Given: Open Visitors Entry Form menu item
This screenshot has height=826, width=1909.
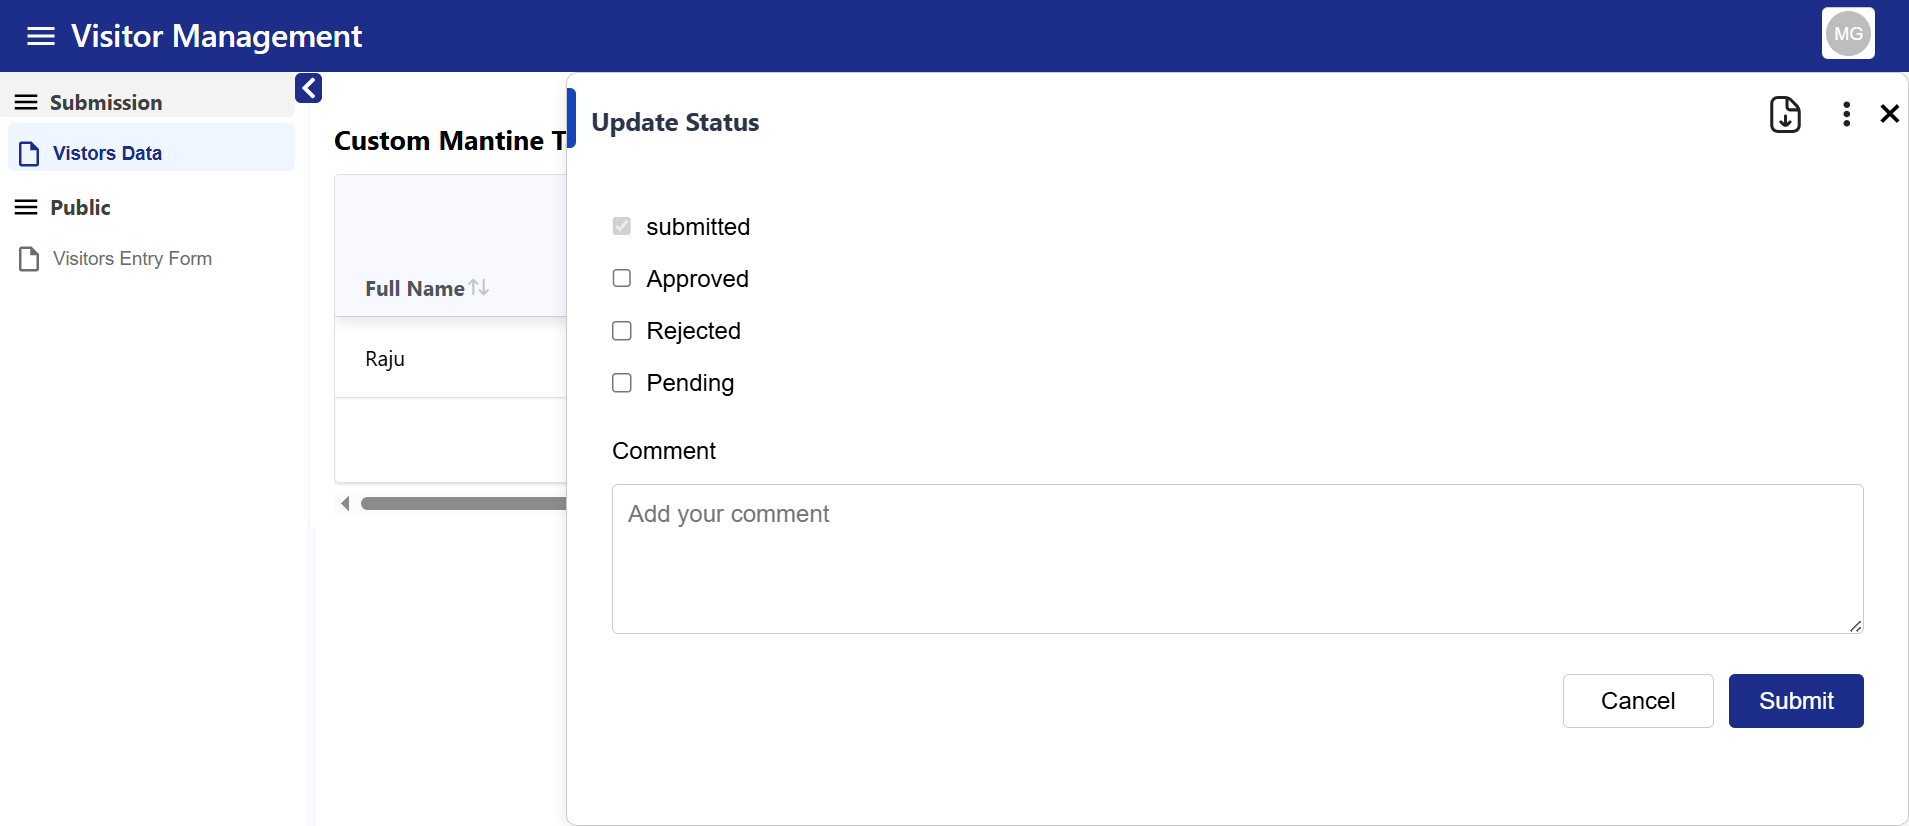Looking at the screenshot, I should click(132, 259).
